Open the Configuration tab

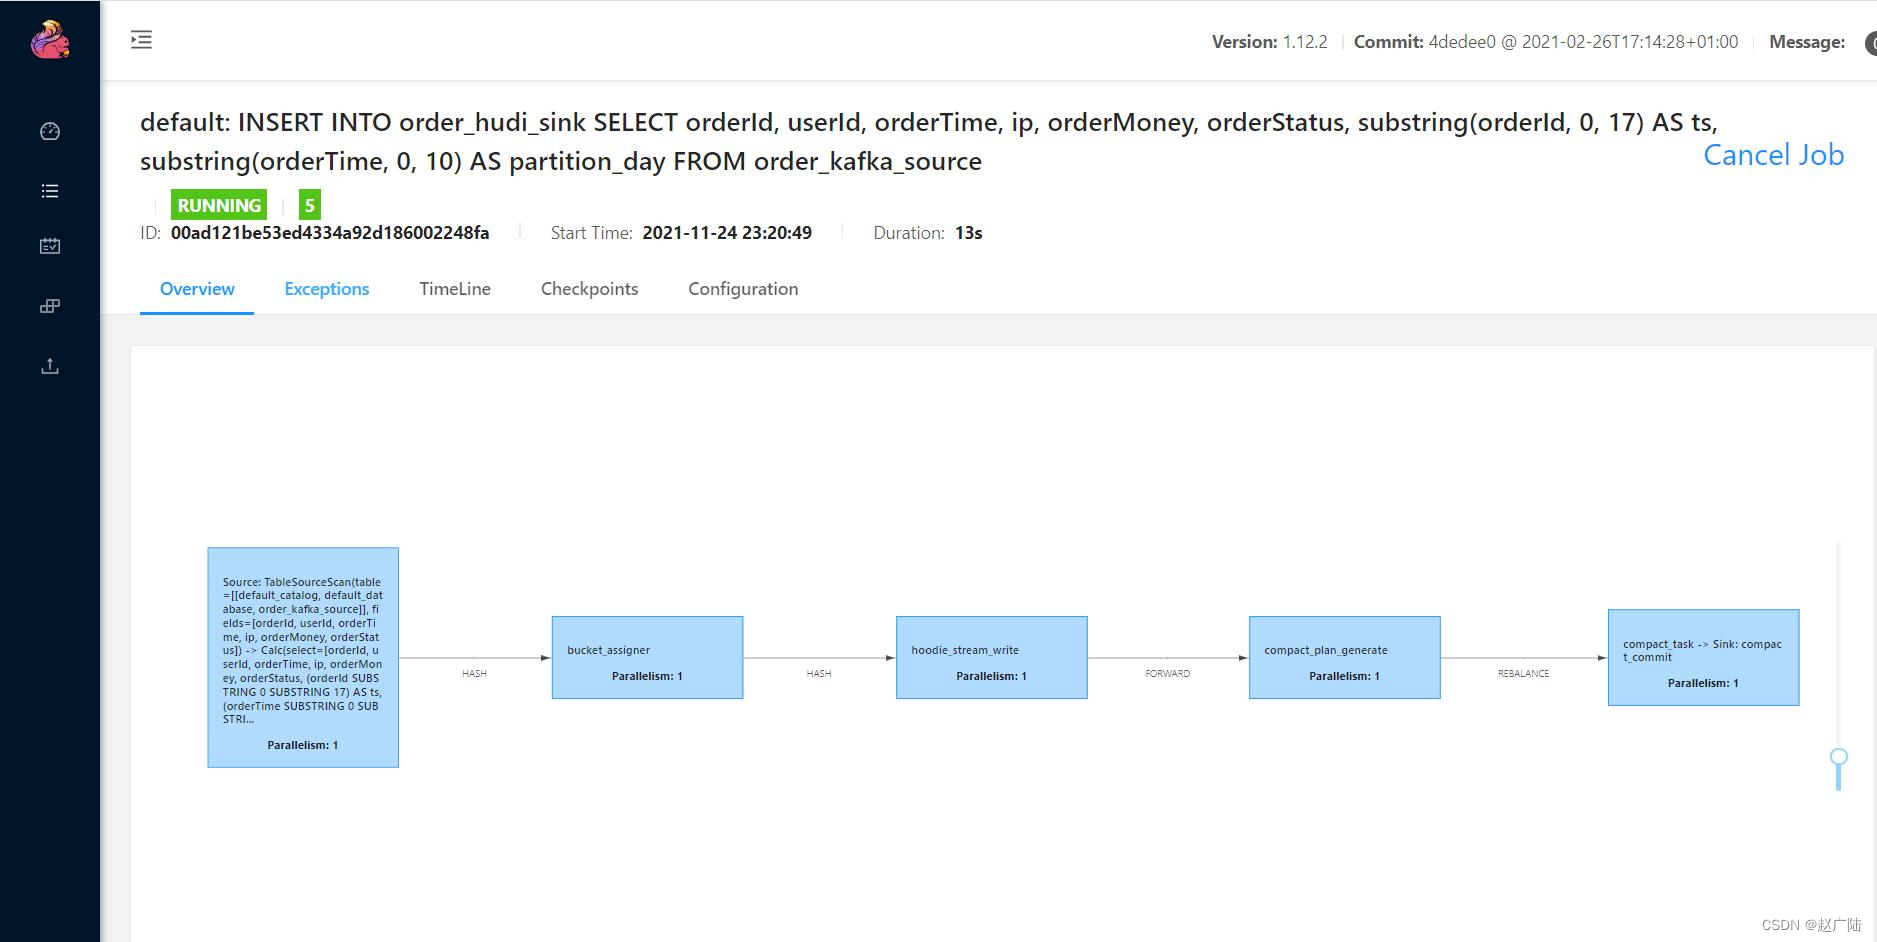pyautogui.click(x=742, y=289)
